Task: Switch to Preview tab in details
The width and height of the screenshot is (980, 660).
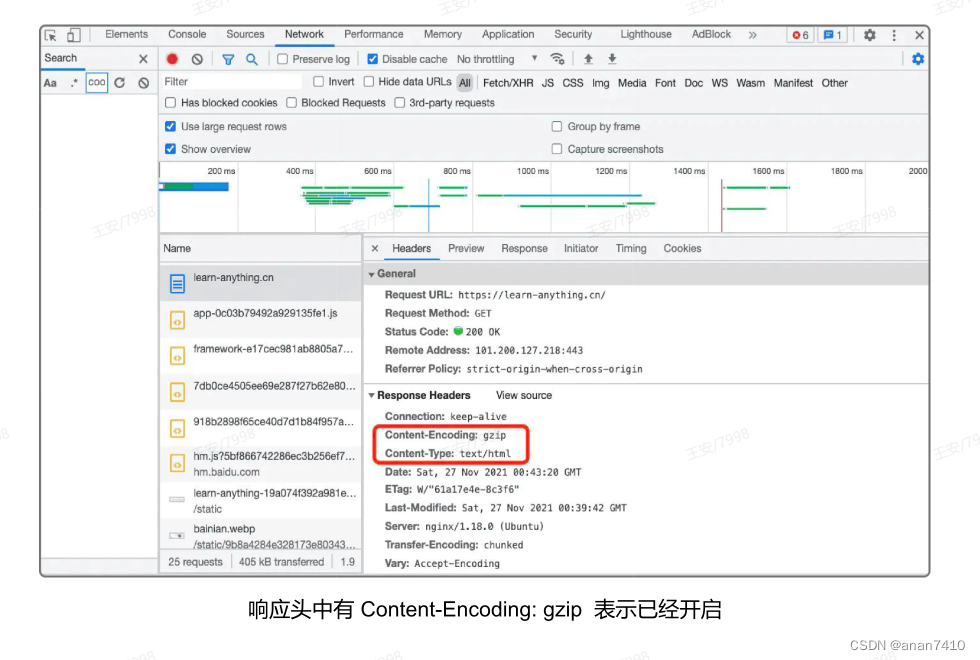Action: 466,248
